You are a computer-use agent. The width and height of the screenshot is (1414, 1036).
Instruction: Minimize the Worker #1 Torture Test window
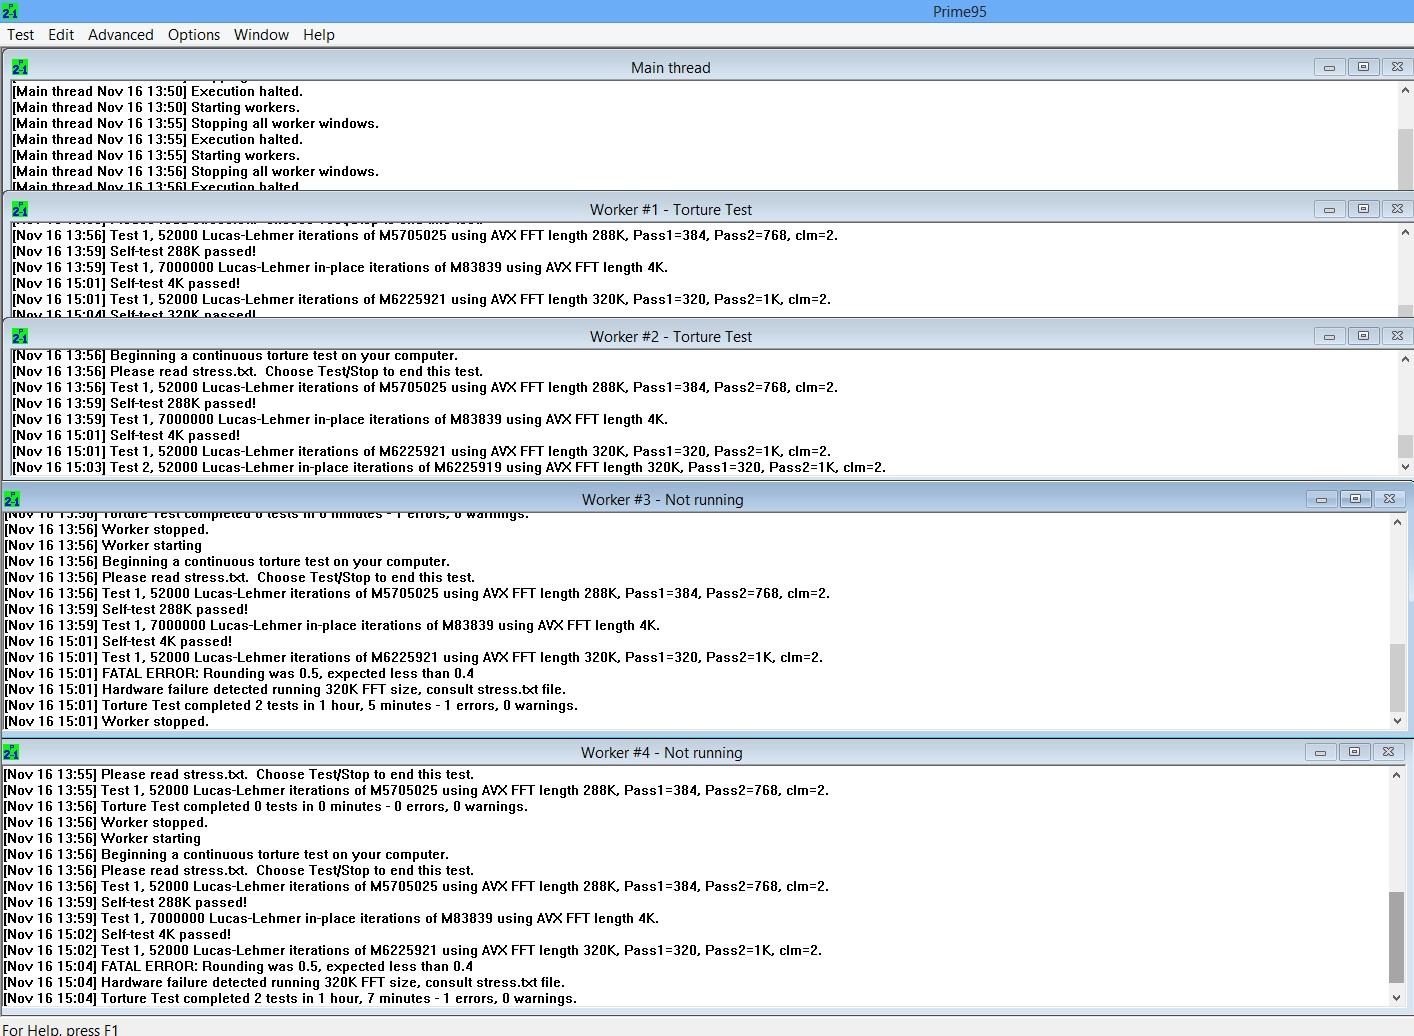click(1329, 209)
